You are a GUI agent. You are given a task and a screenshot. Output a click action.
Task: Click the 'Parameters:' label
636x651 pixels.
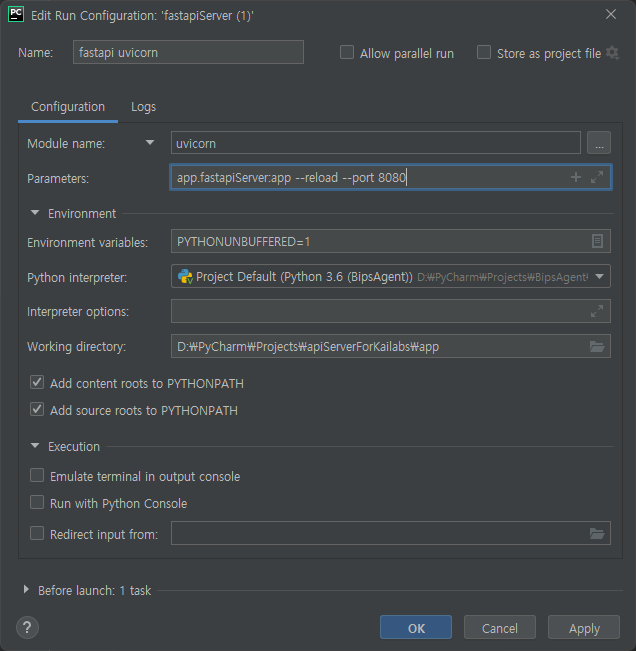coord(58,179)
